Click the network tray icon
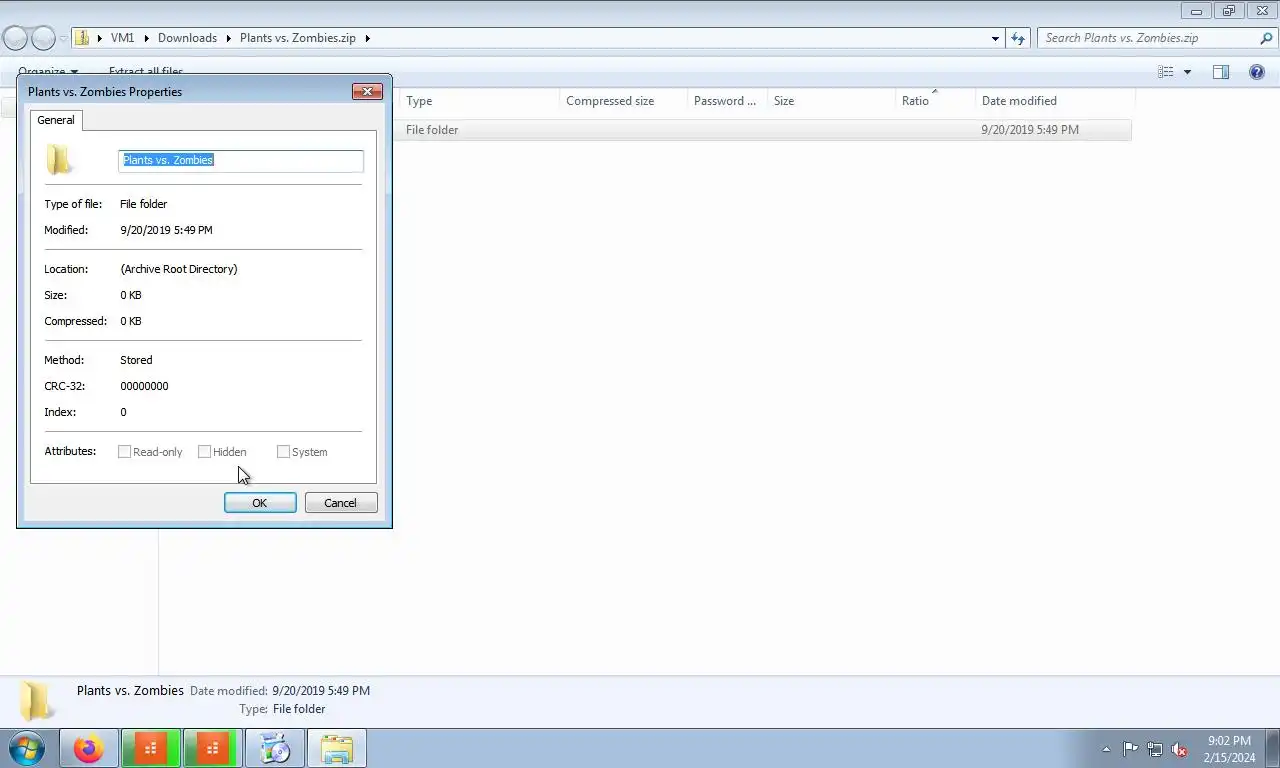The width and height of the screenshot is (1280, 768). pyautogui.click(x=1155, y=749)
